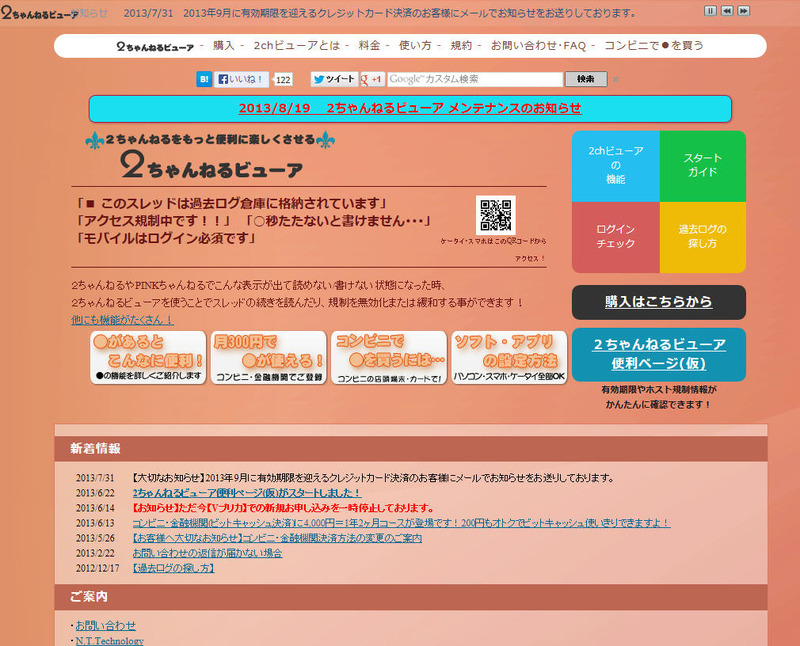Screen dimensions: 800x646
Task: Click the Google custom search field
Action: (x=474, y=79)
